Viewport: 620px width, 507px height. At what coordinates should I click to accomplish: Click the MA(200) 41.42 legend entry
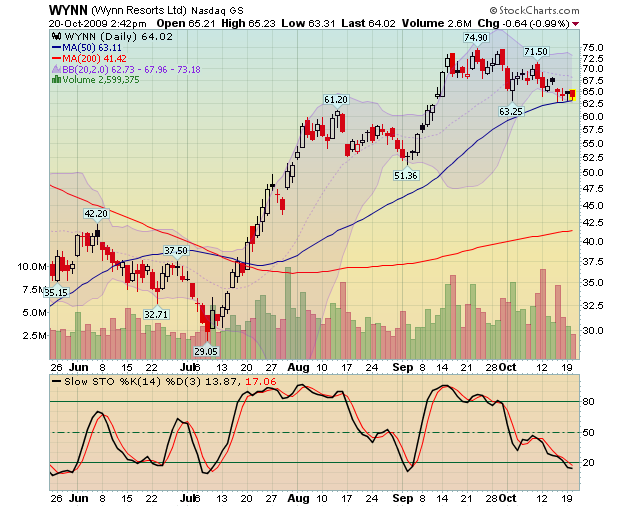pos(89,59)
